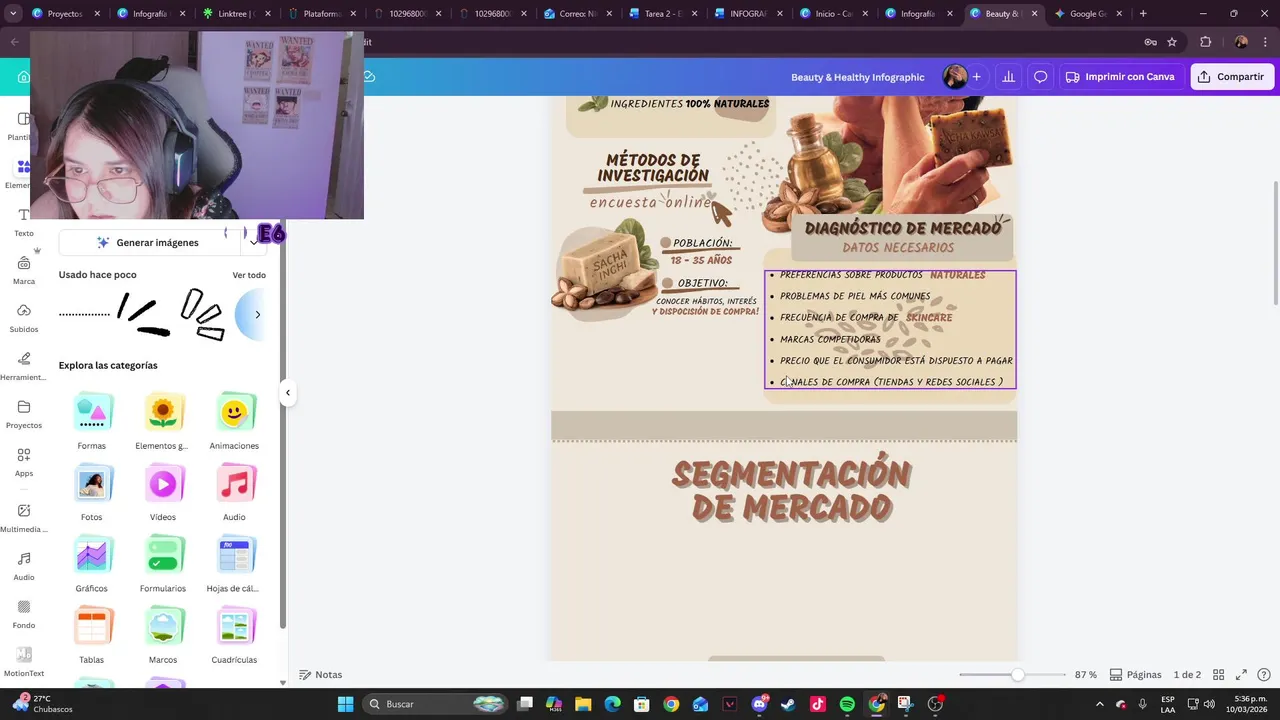Select the black brush strokes recent element
The height and width of the screenshot is (720, 1280).
point(144,314)
